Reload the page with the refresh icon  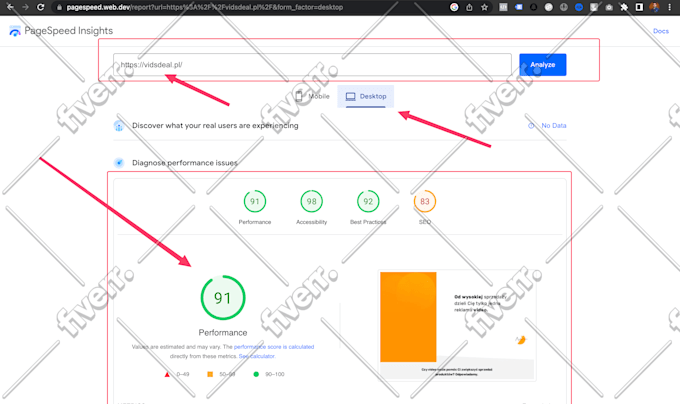[x=40, y=7]
